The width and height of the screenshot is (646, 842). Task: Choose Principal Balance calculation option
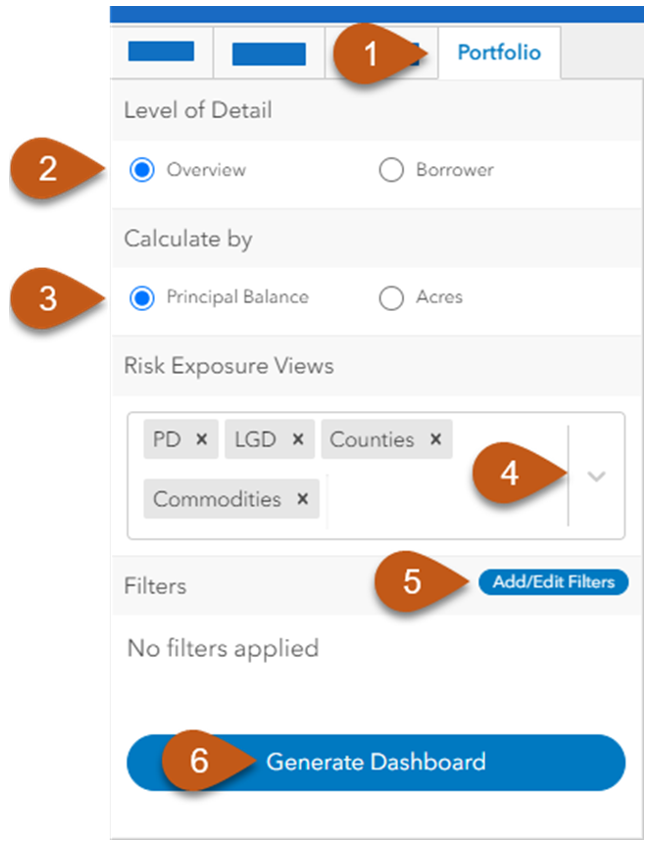143,297
